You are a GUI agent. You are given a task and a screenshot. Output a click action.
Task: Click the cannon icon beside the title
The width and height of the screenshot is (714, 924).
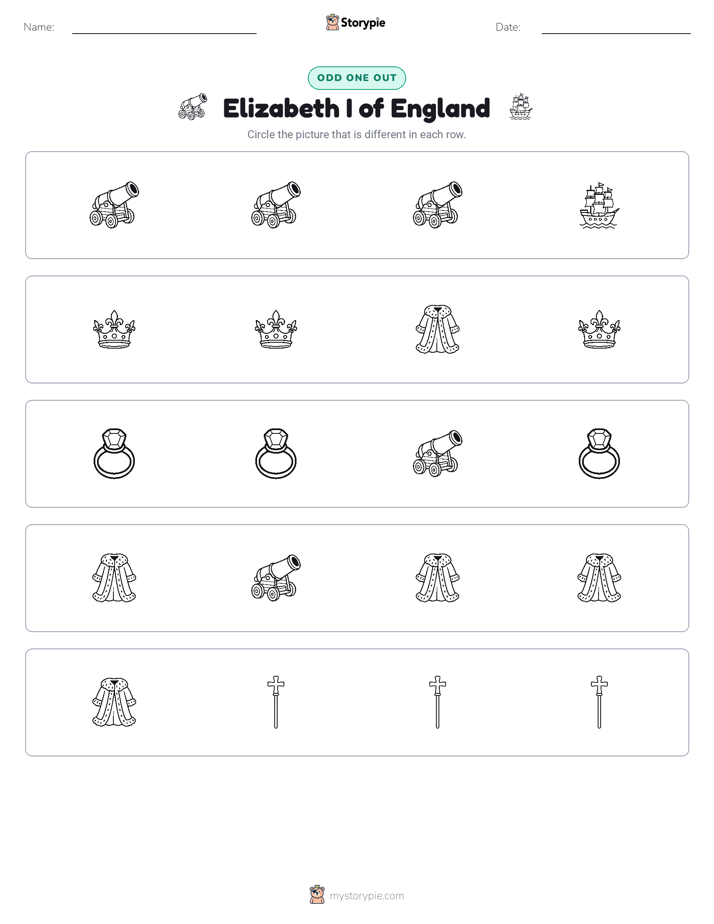click(193, 107)
